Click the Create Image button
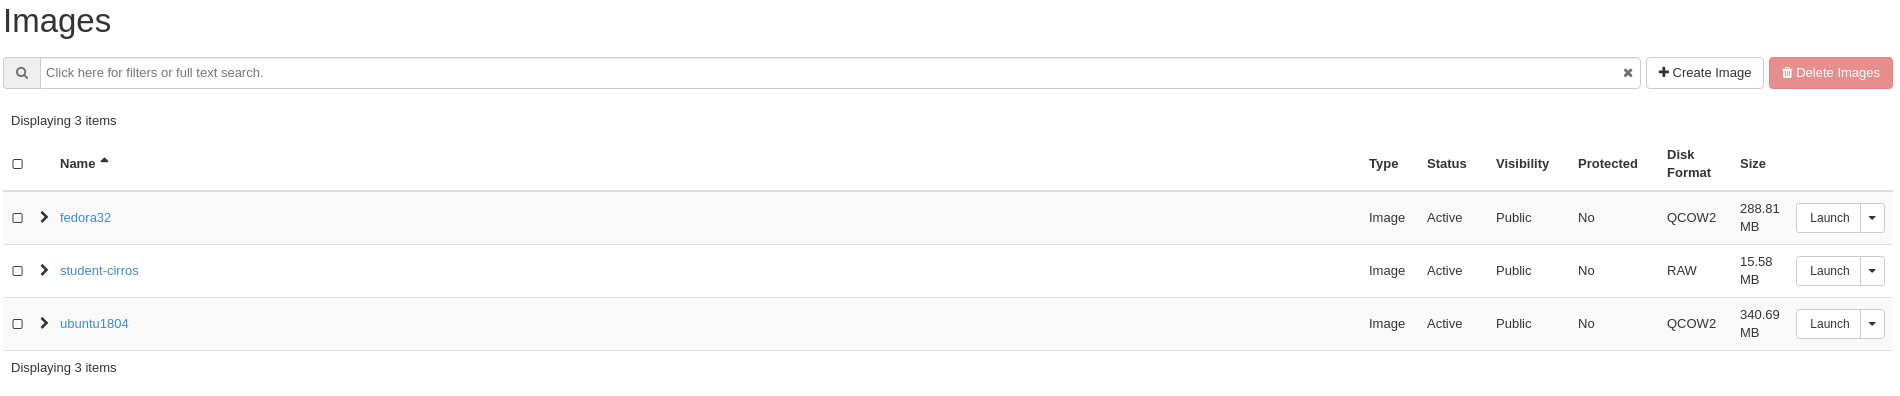This screenshot has width=1900, height=396. point(1704,73)
